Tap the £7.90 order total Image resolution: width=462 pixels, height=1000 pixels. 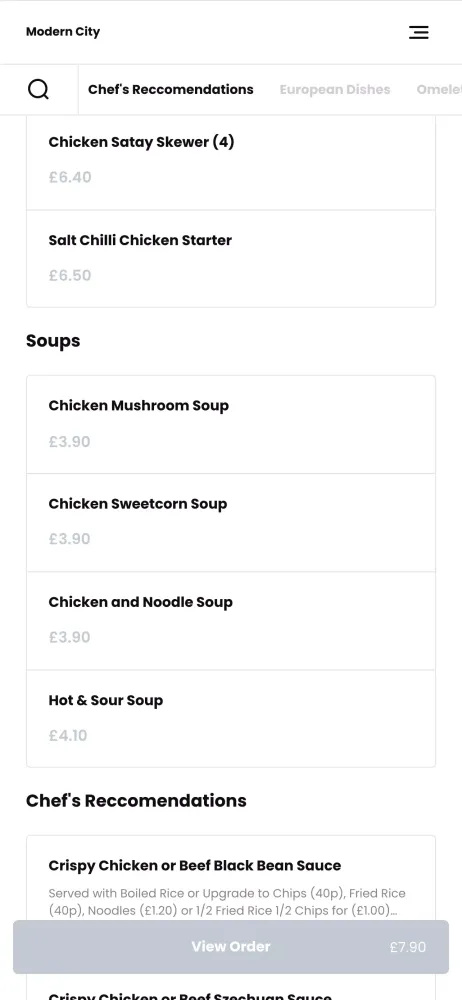[x=408, y=947]
